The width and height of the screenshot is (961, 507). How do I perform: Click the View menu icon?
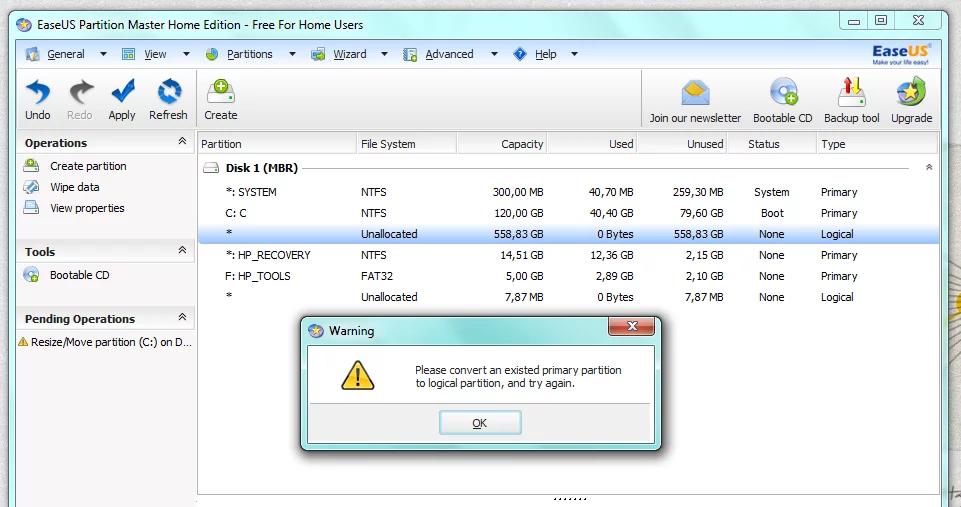128,54
